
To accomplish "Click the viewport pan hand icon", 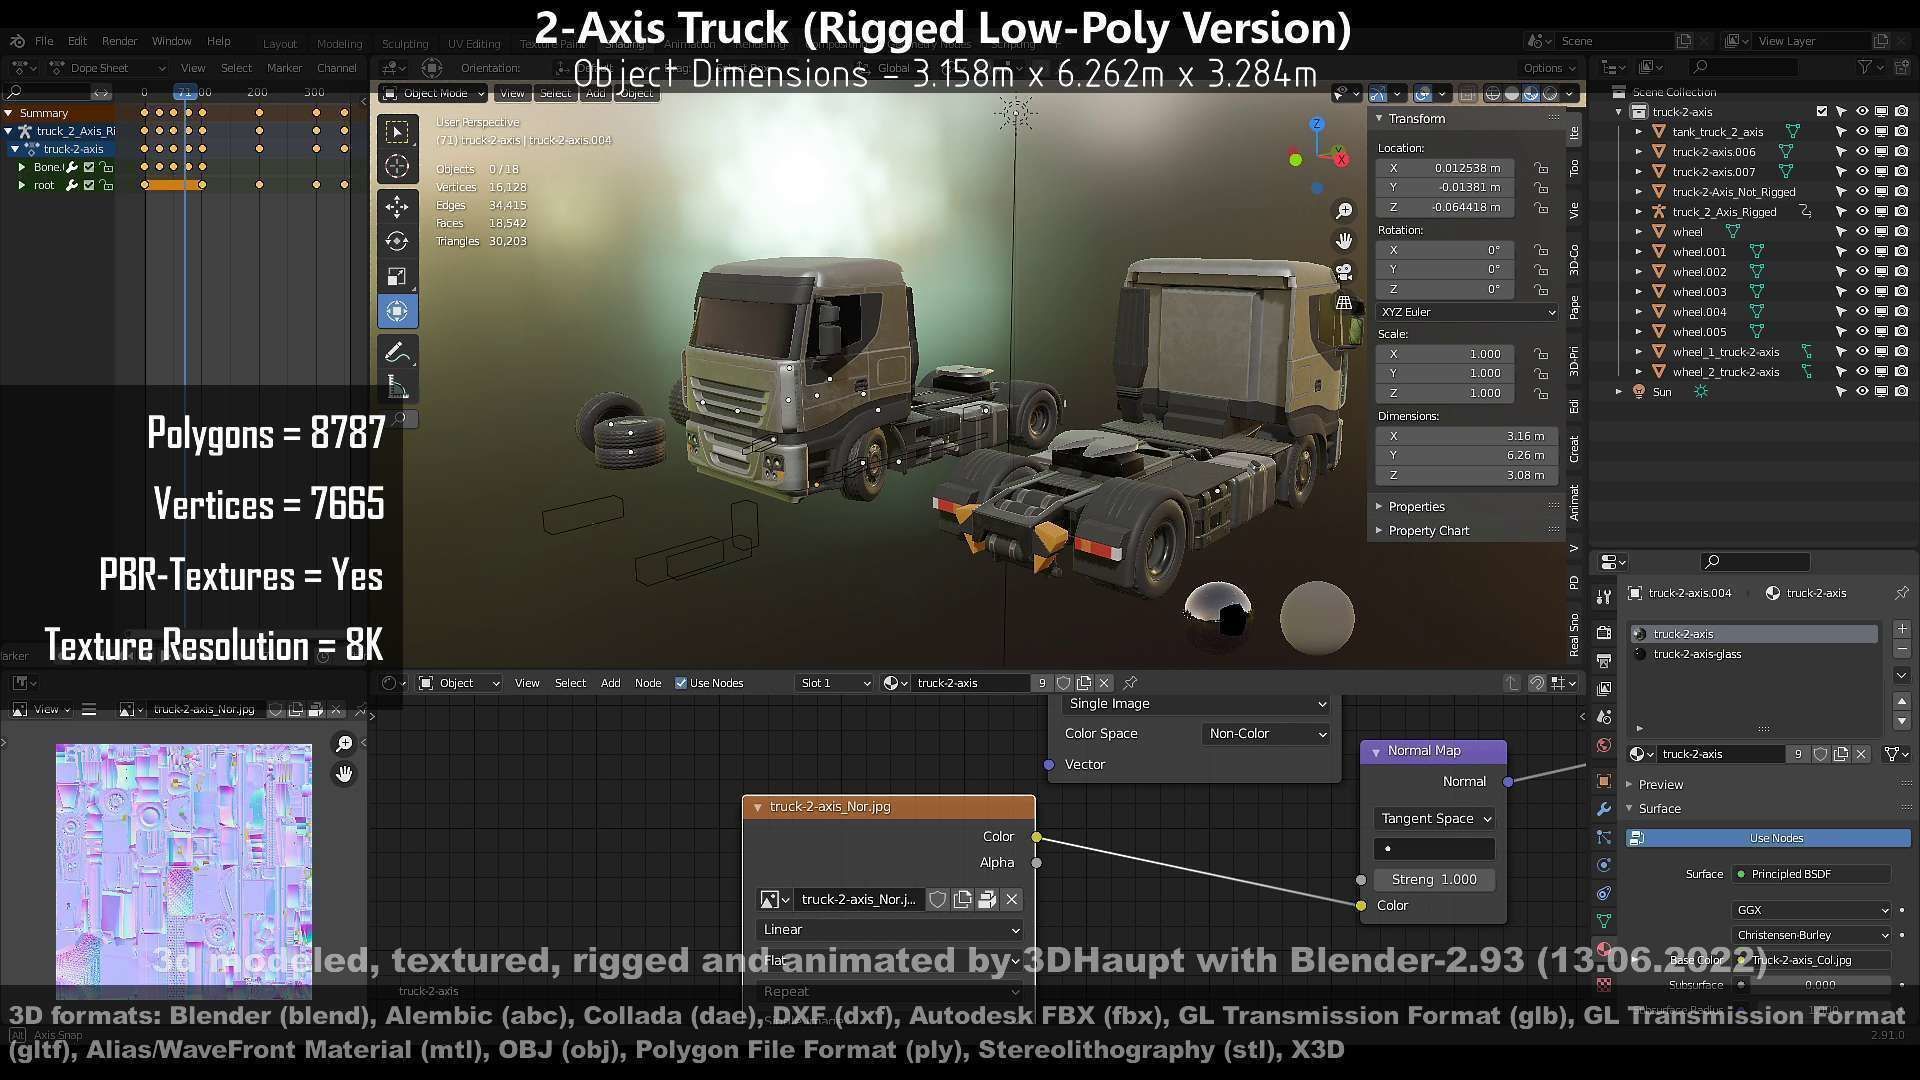I will pyautogui.click(x=1344, y=241).
